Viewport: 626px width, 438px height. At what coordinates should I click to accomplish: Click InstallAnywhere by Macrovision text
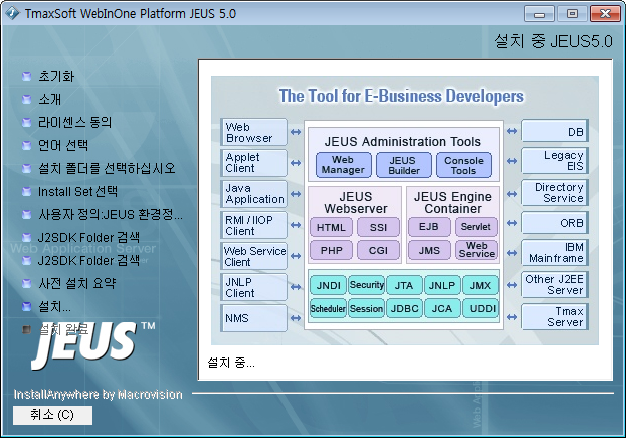point(98,395)
